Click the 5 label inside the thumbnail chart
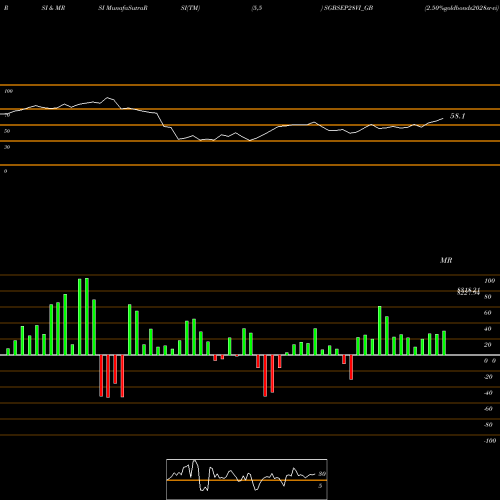 click(x=320, y=486)
